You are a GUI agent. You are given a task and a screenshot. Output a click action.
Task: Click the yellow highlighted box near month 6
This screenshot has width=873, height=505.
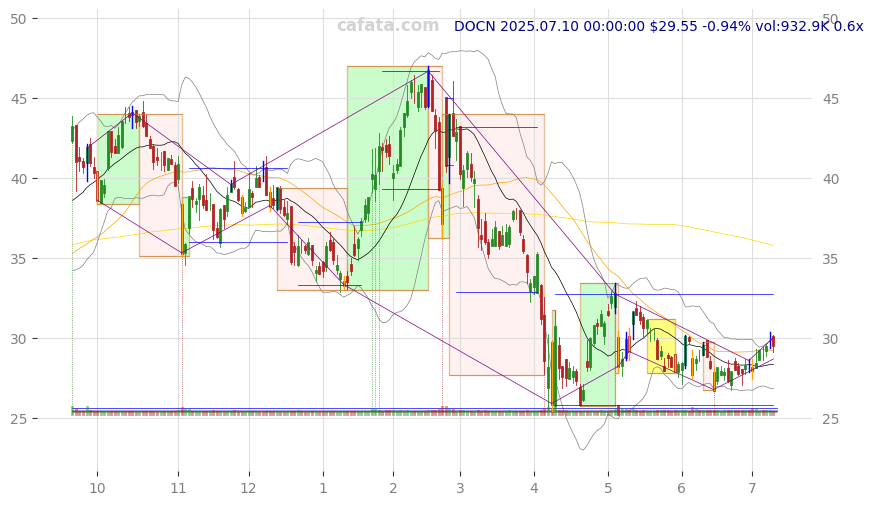[661, 346]
